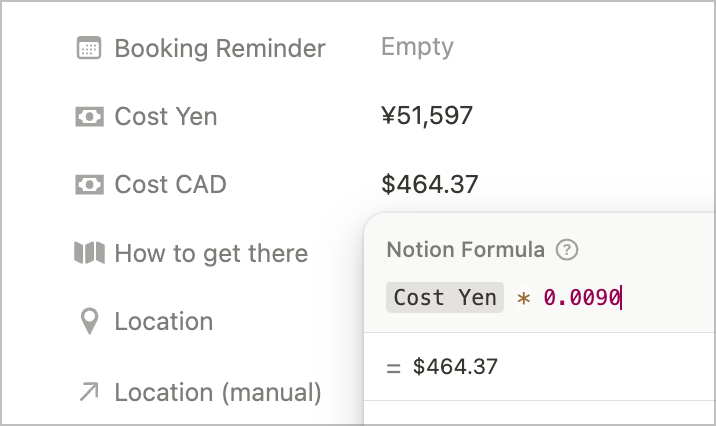Open the Cost Yen property label

(166, 116)
